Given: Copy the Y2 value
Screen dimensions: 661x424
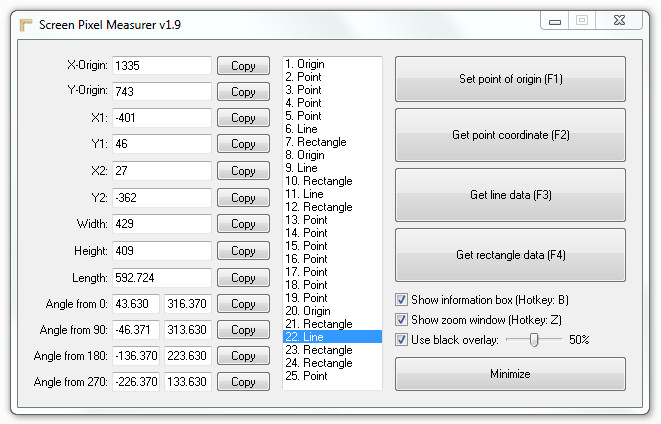Looking at the screenshot, I should pos(243,198).
